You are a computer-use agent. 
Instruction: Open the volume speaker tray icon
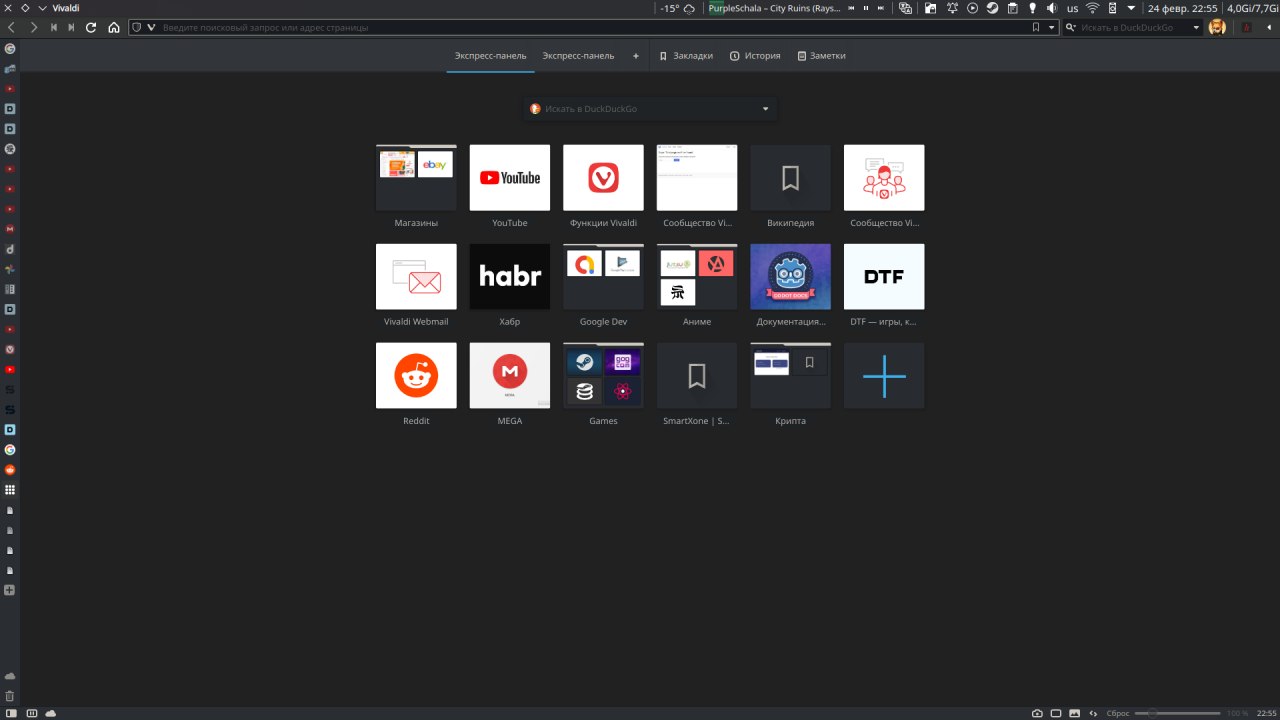(1051, 8)
